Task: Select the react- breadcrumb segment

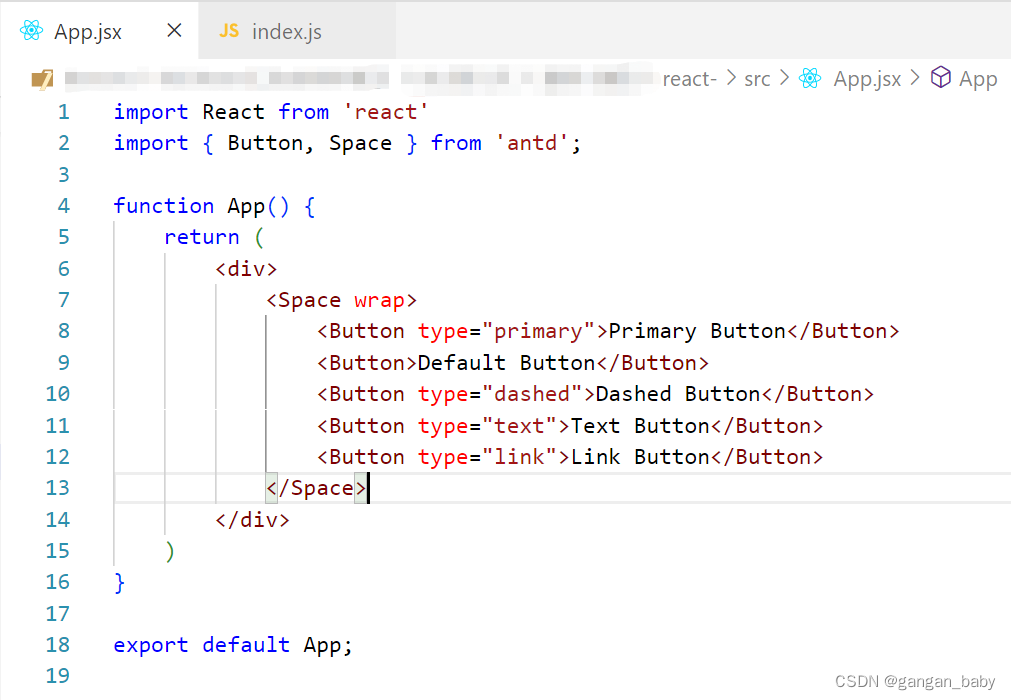Action: coord(689,79)
